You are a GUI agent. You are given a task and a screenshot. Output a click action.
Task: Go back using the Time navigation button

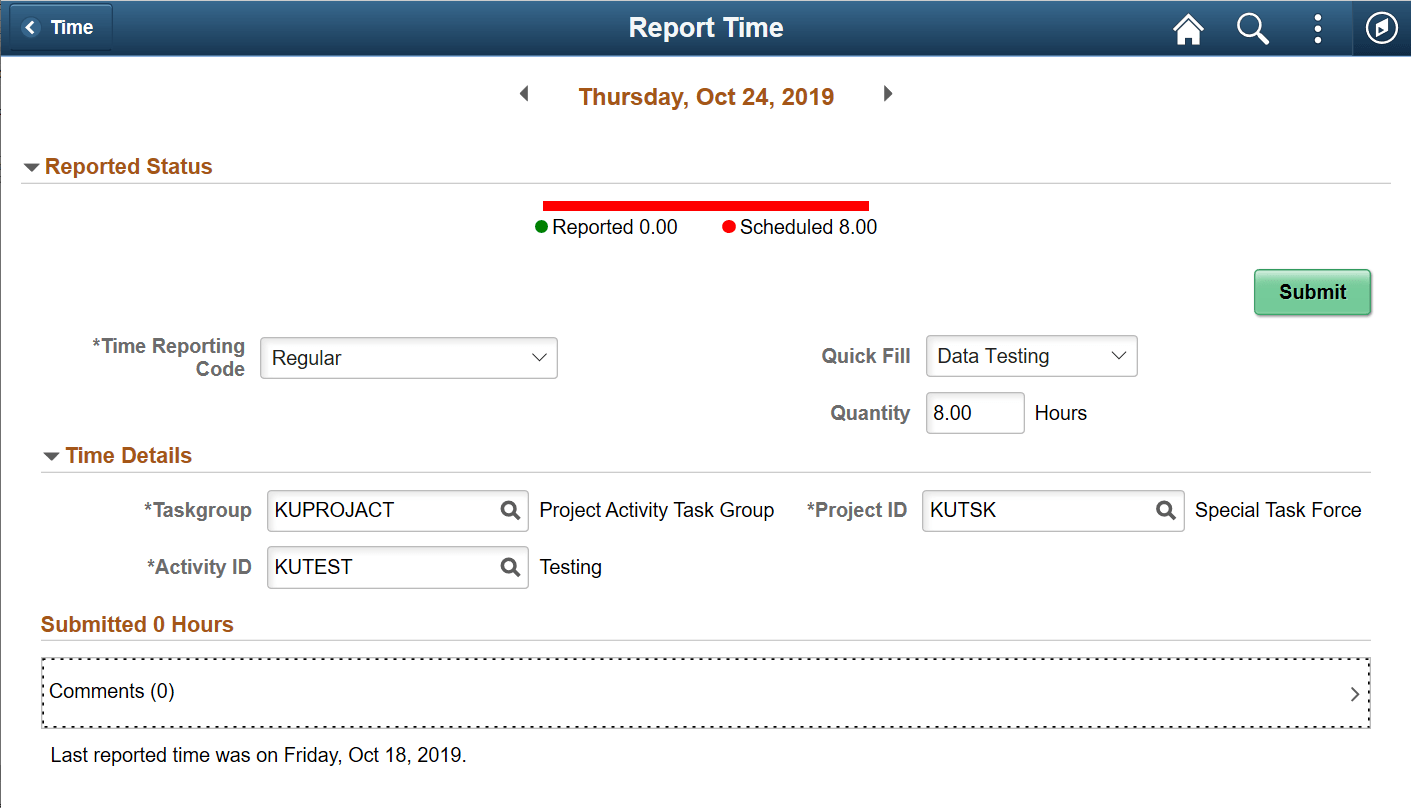(60, 27)
